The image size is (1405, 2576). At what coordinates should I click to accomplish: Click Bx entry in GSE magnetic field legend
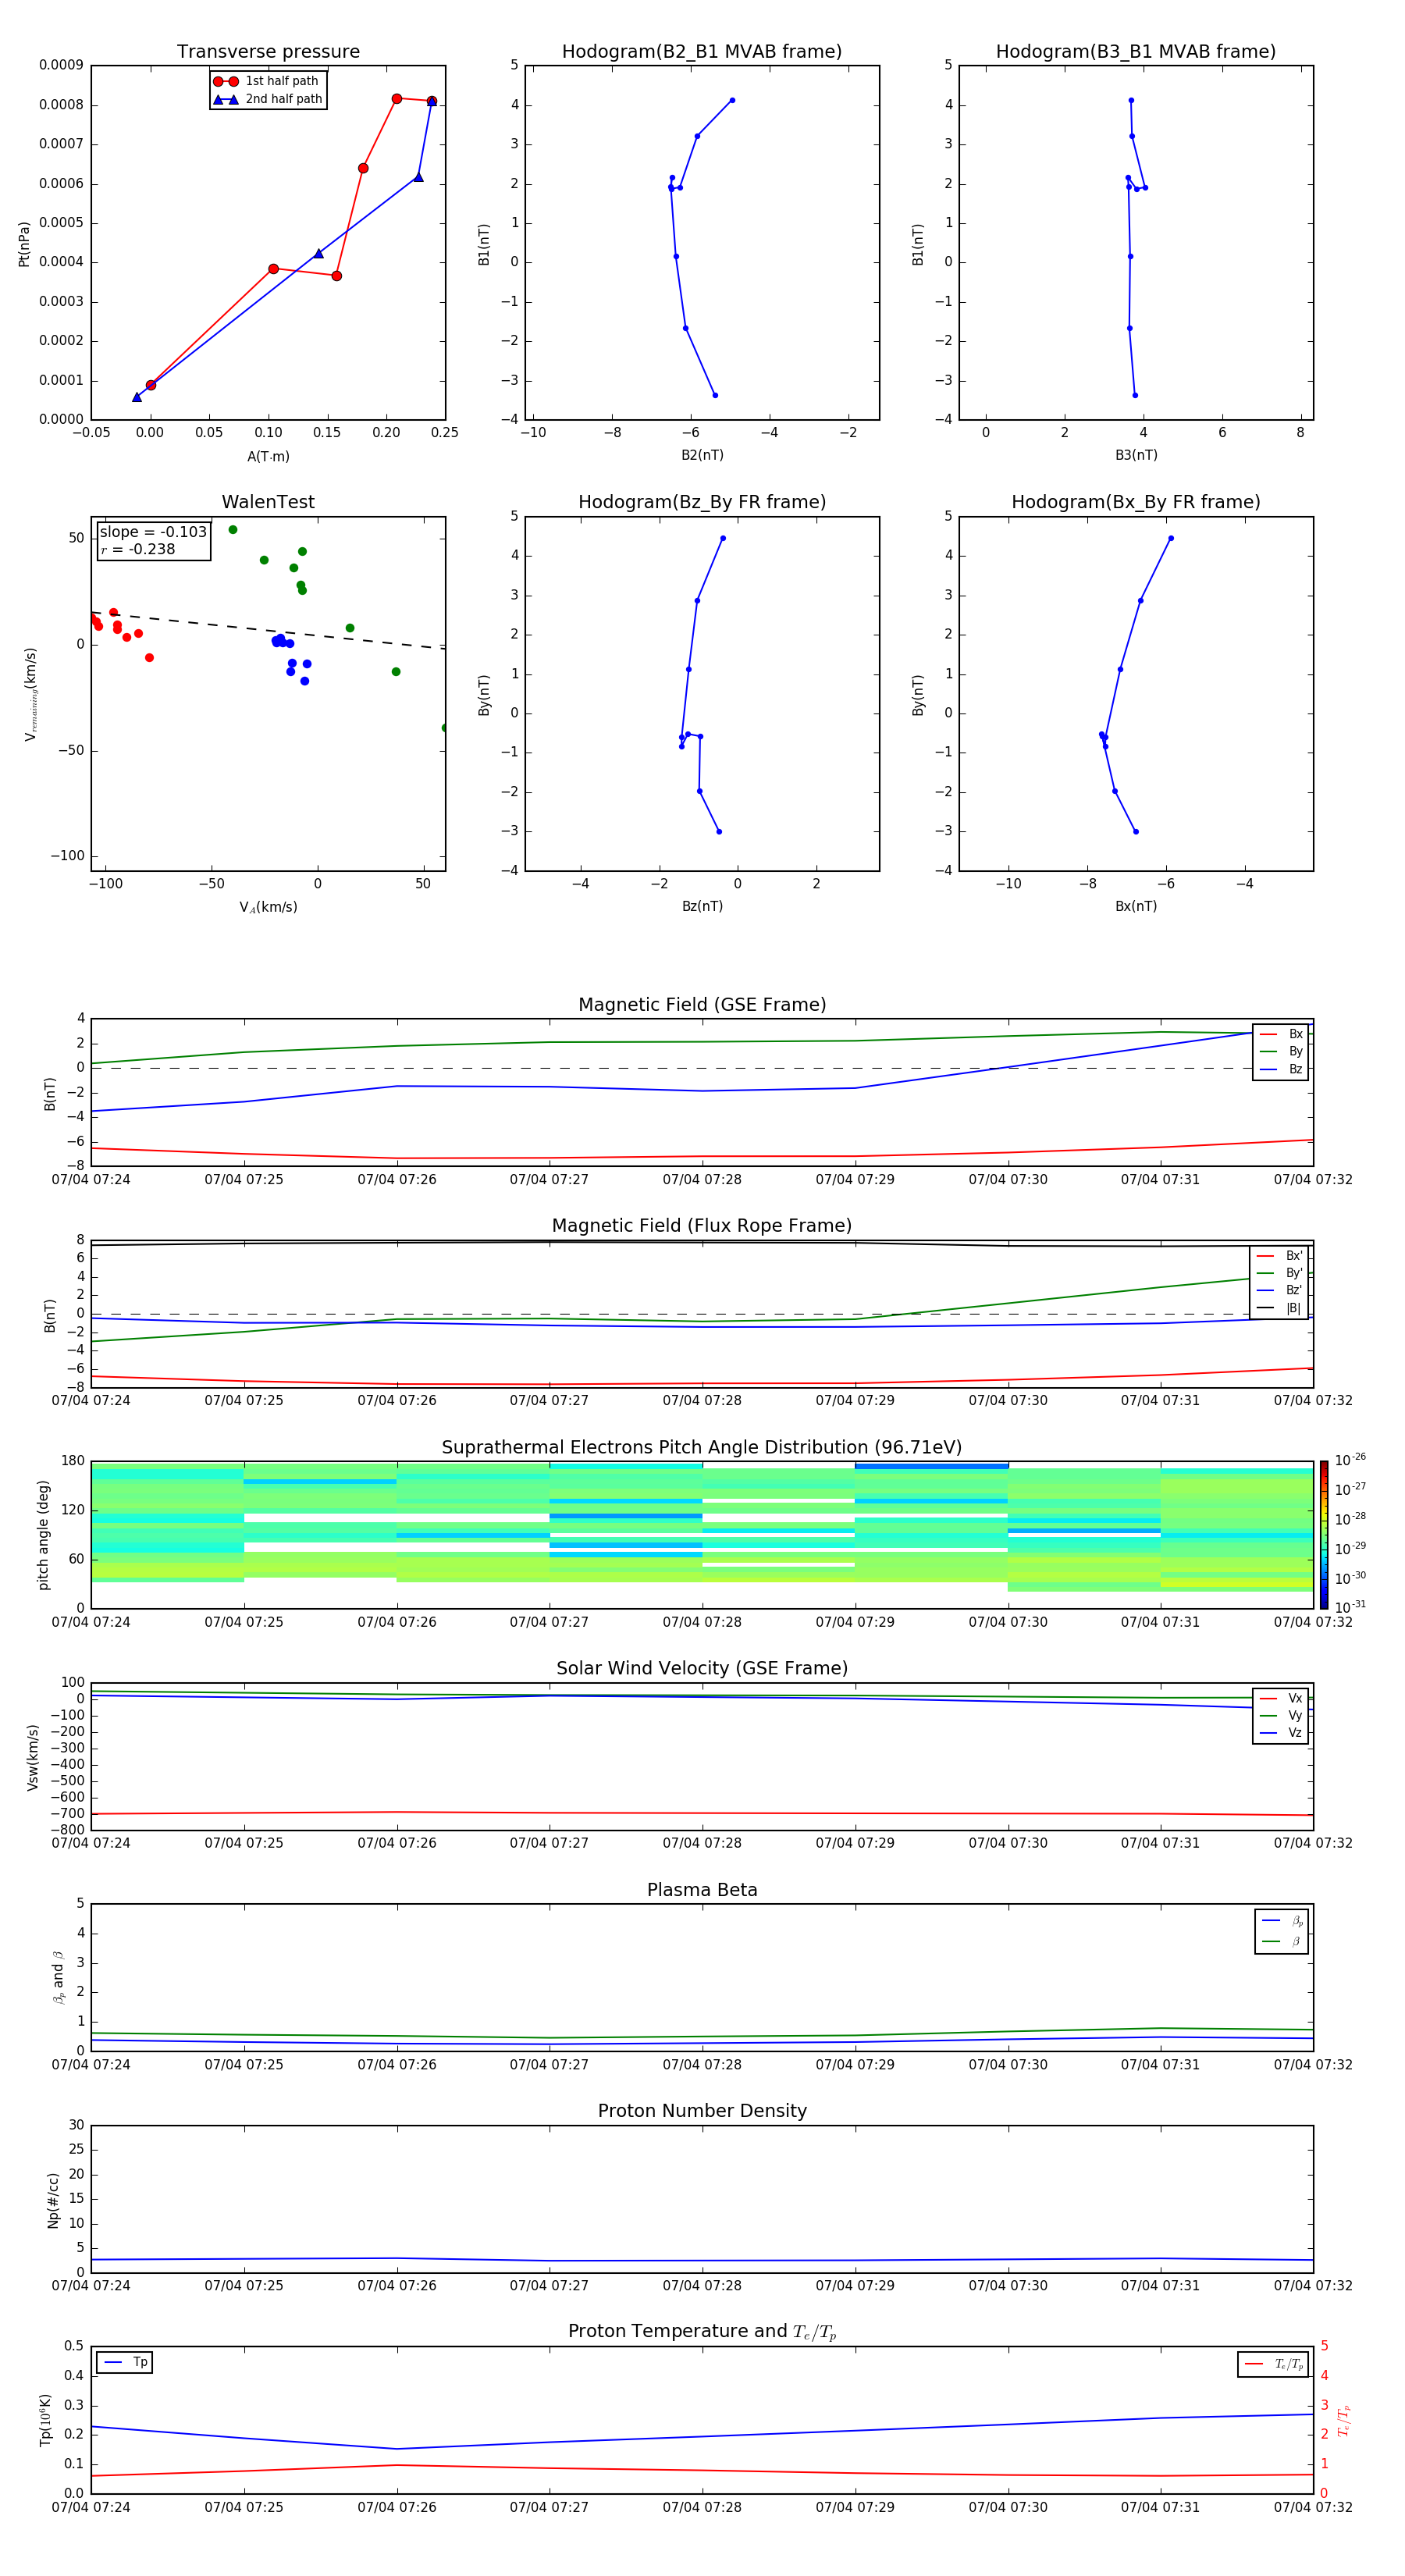tap(1281, 1034)
